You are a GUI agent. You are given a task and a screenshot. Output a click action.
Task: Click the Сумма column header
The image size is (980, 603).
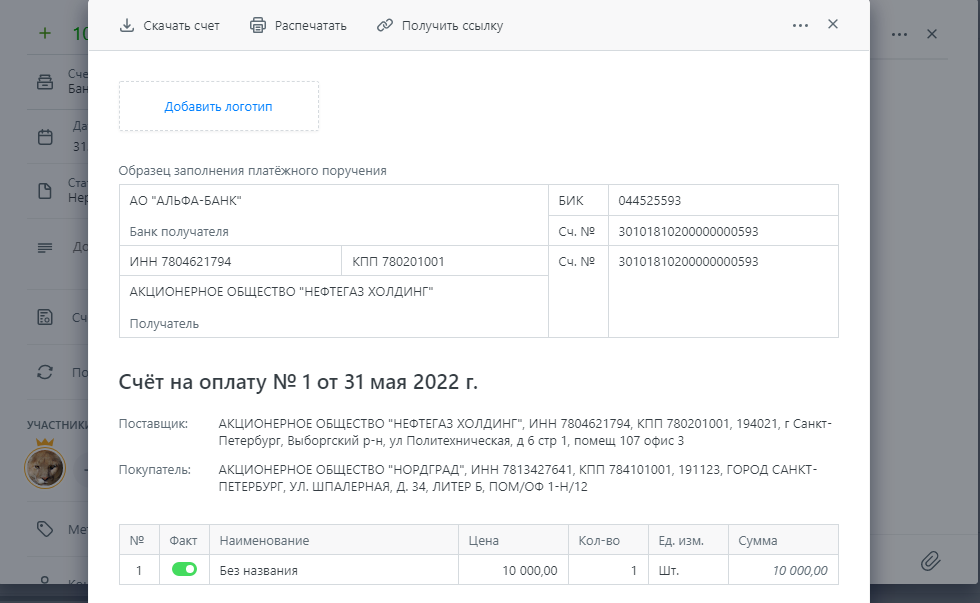click(783, 540)
